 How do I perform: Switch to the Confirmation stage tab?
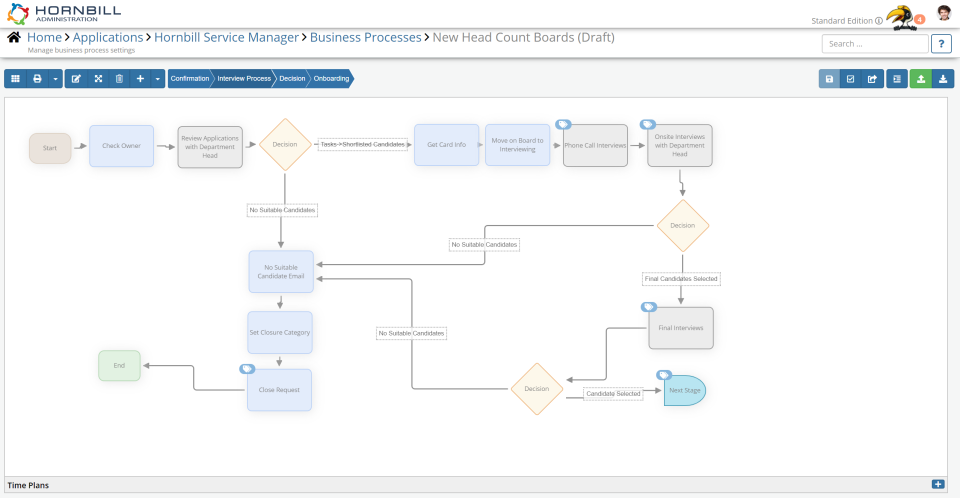click(x=190, y=78)
